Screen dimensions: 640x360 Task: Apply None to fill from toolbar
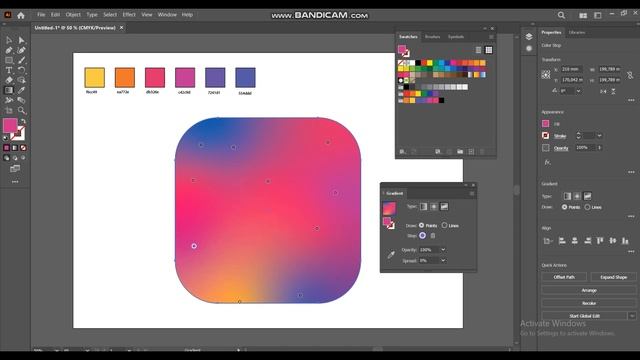(23, 148)
